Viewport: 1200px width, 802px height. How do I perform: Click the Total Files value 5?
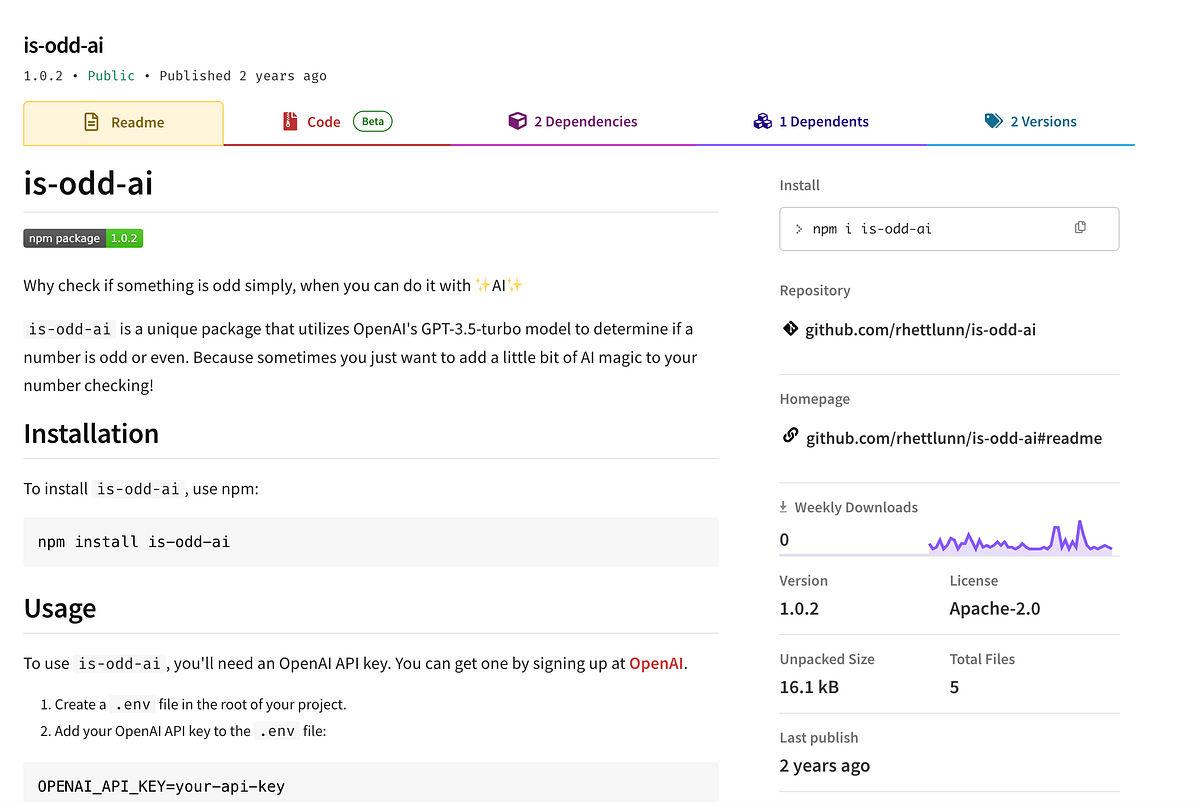pos(954,687)
